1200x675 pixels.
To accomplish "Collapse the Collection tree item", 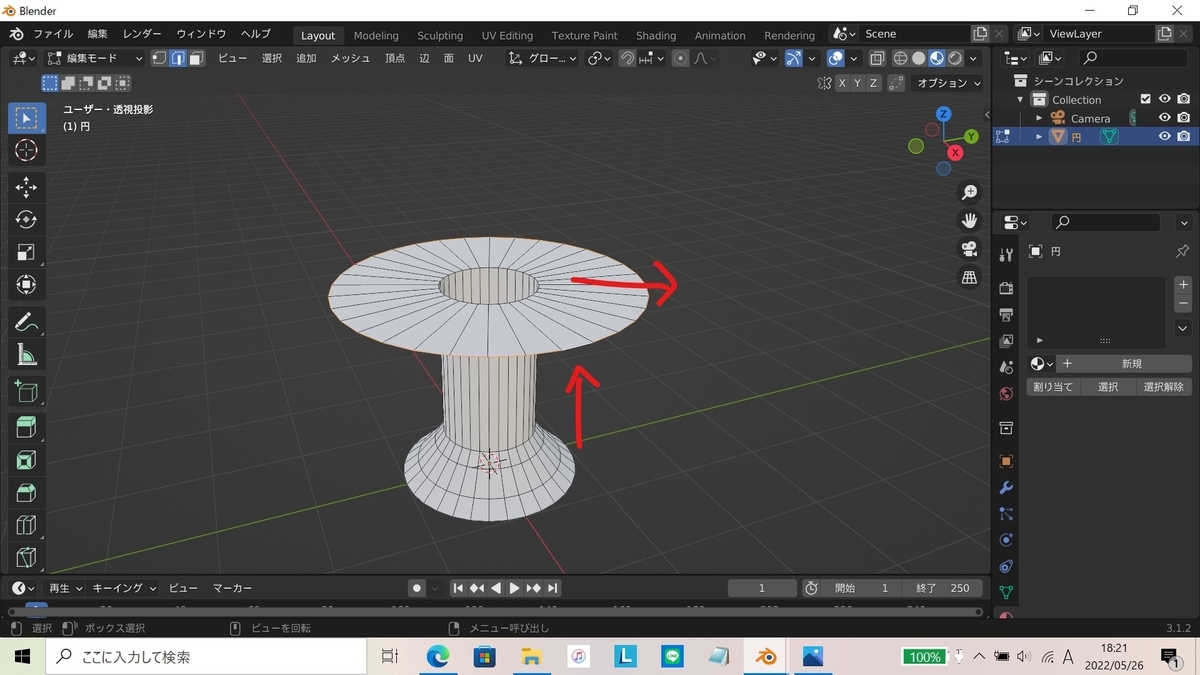I will point(1021,99).
